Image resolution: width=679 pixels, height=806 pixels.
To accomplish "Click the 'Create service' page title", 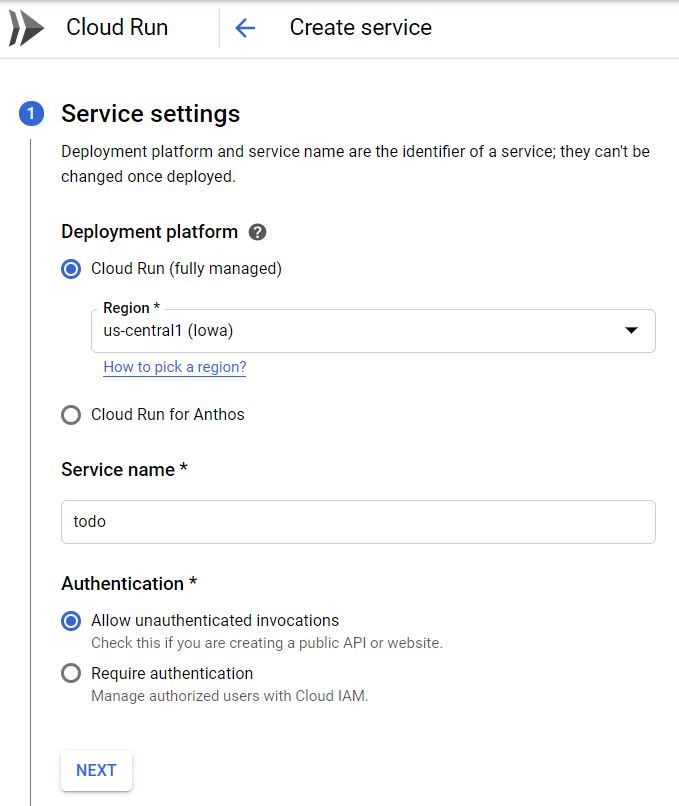I will [361, 27].
